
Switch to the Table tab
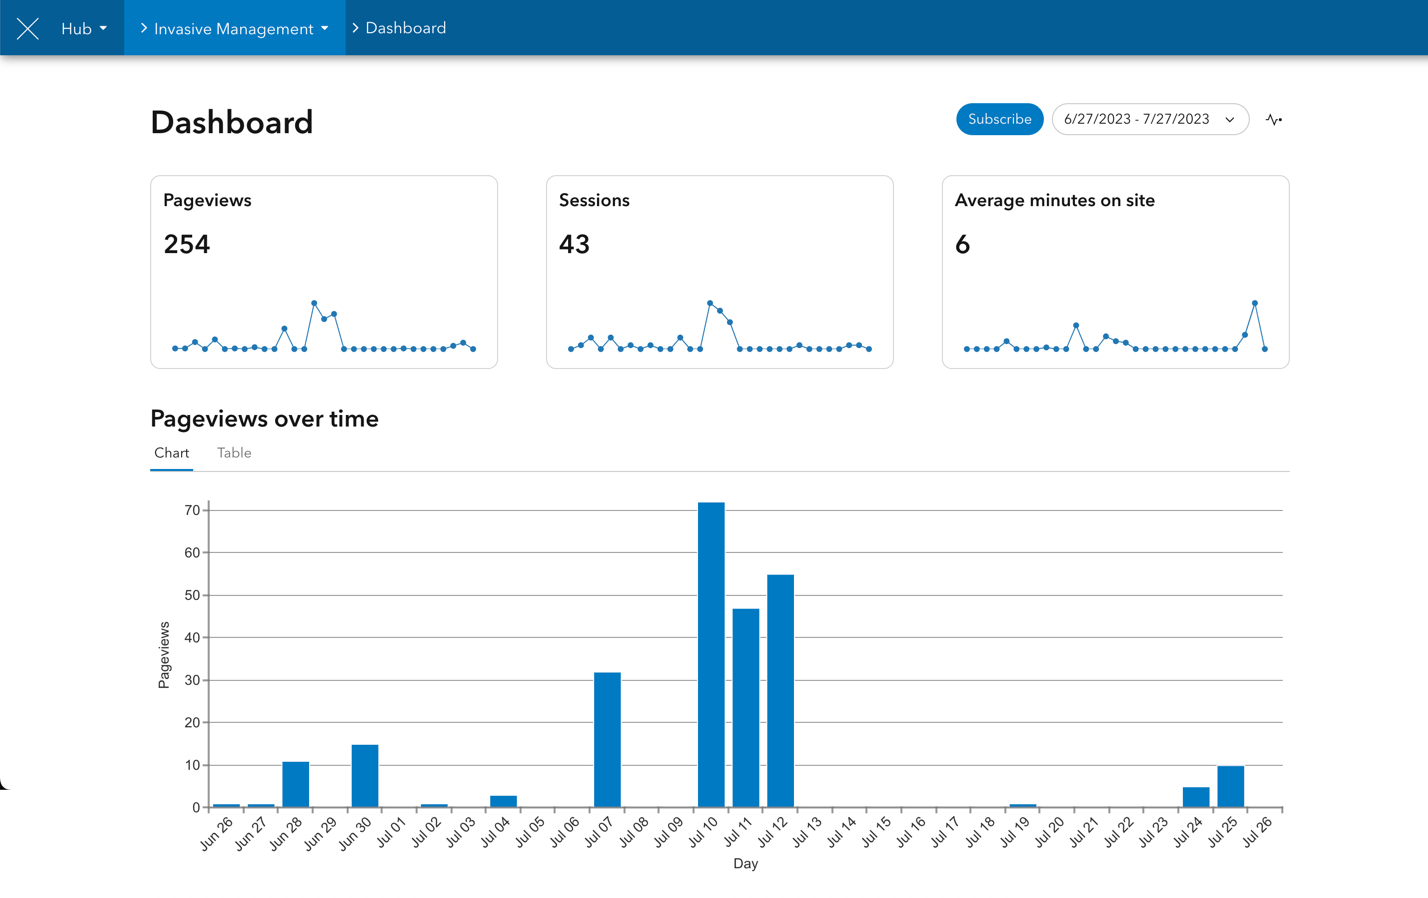click(x=234, y=452)
